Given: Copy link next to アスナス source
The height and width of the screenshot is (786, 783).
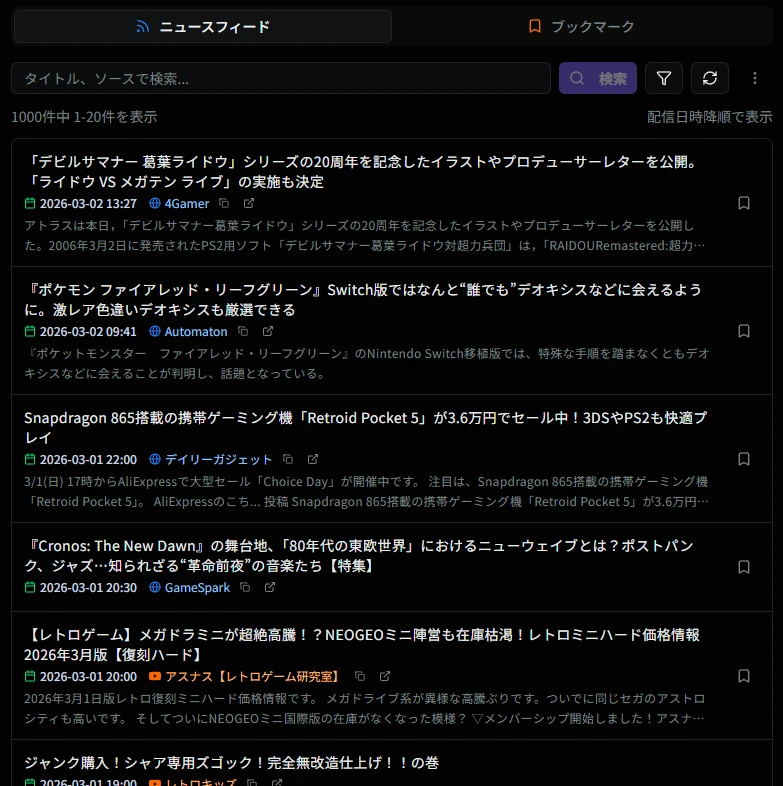Looking at the screenshot, I should [360, 676].
